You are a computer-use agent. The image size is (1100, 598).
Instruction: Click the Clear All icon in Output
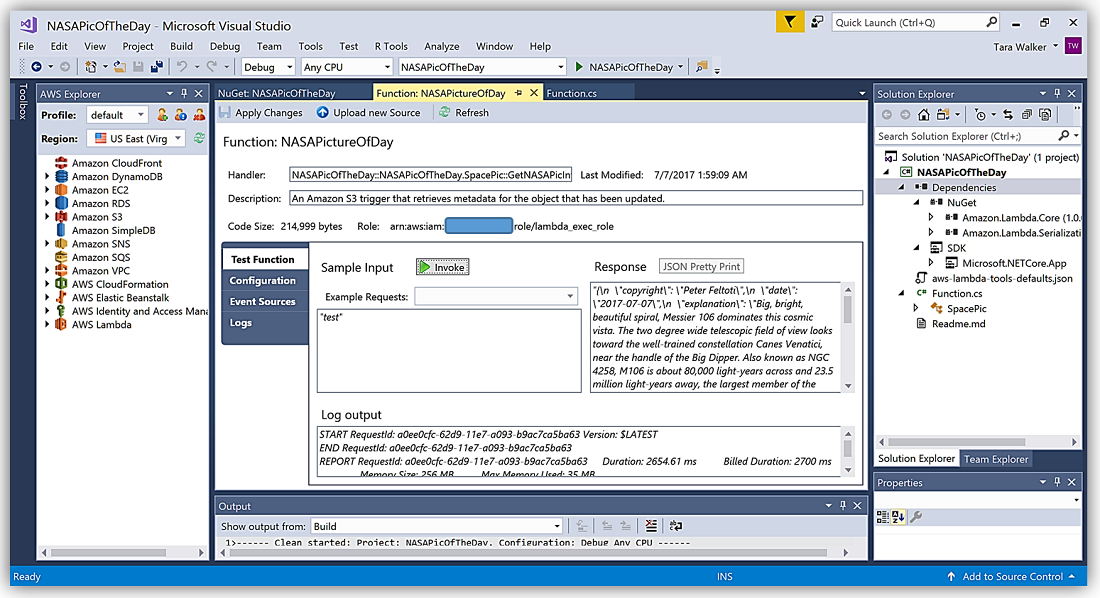[x=651, y=526]
